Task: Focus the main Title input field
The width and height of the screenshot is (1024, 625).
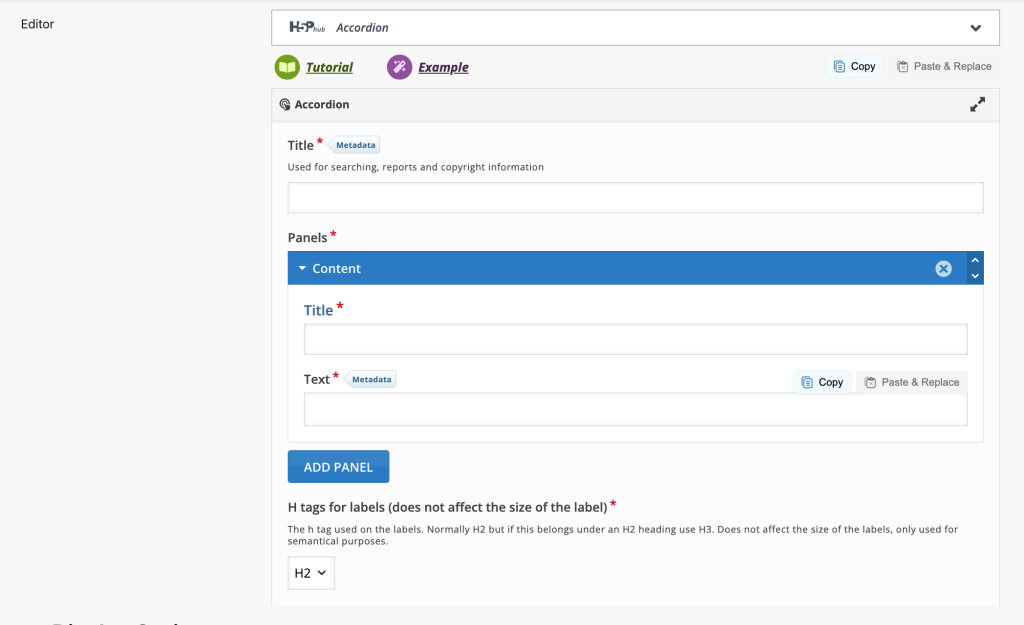Action: 635,198
